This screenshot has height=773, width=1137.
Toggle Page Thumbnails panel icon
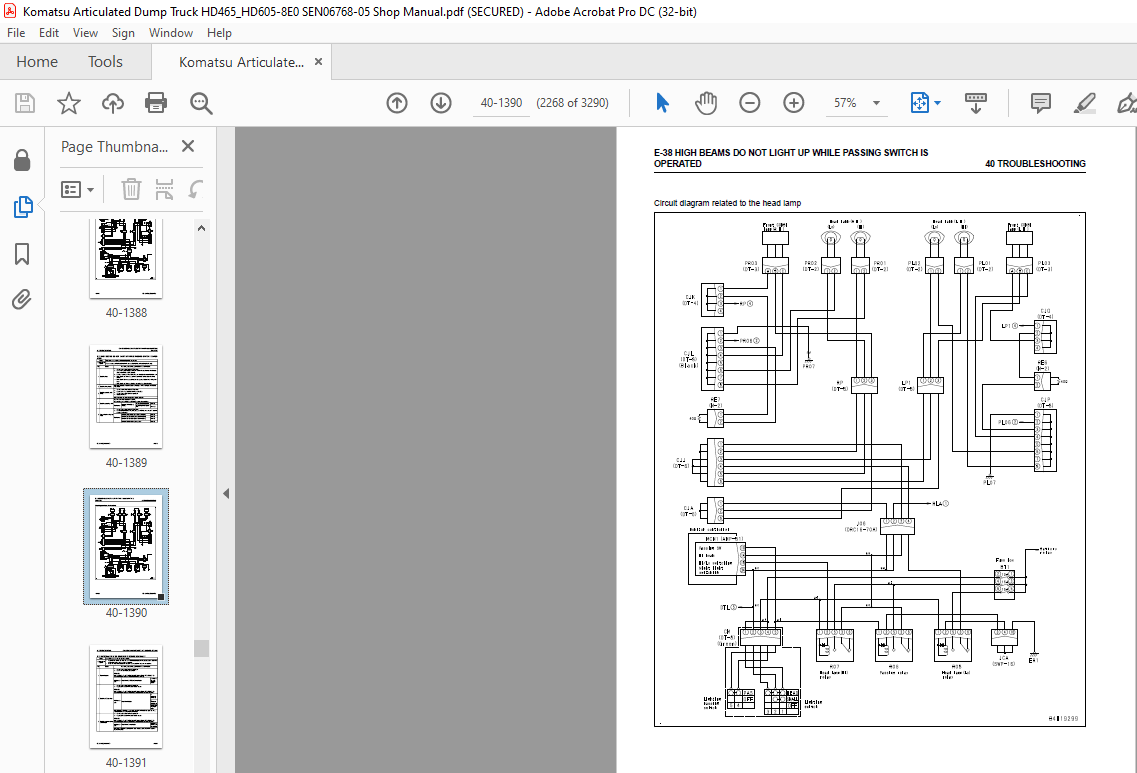[22, 207]
